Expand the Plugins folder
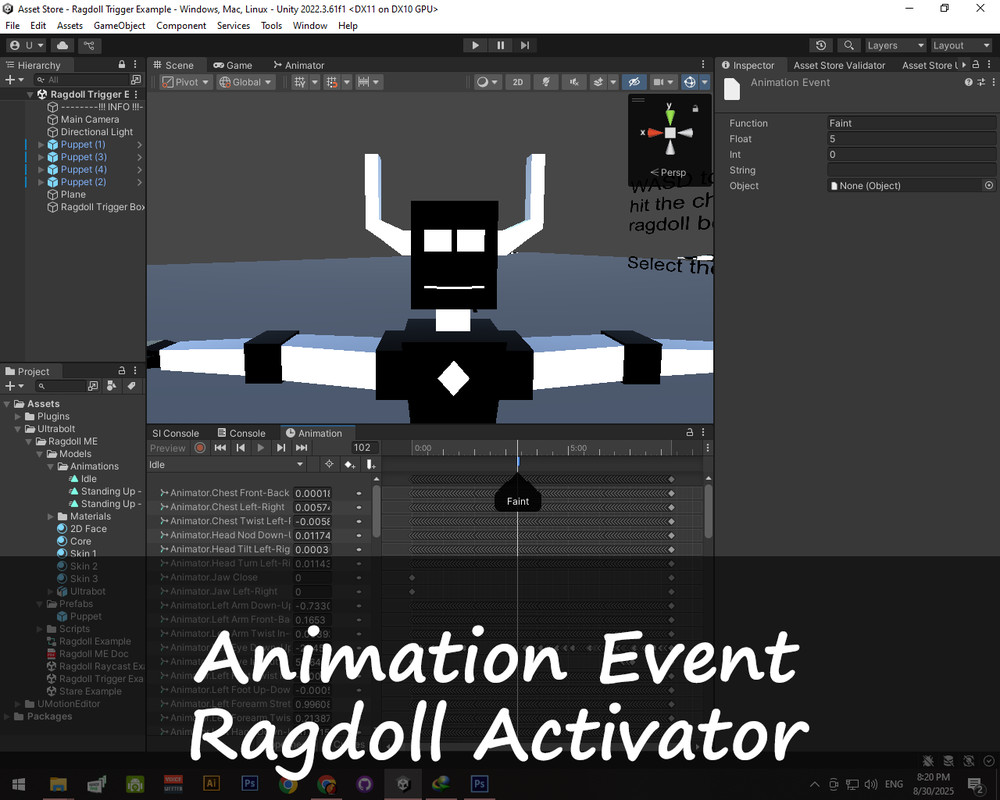Viewport: 1000px width, 800px height. pyautogui.click(x=18, y=417)
